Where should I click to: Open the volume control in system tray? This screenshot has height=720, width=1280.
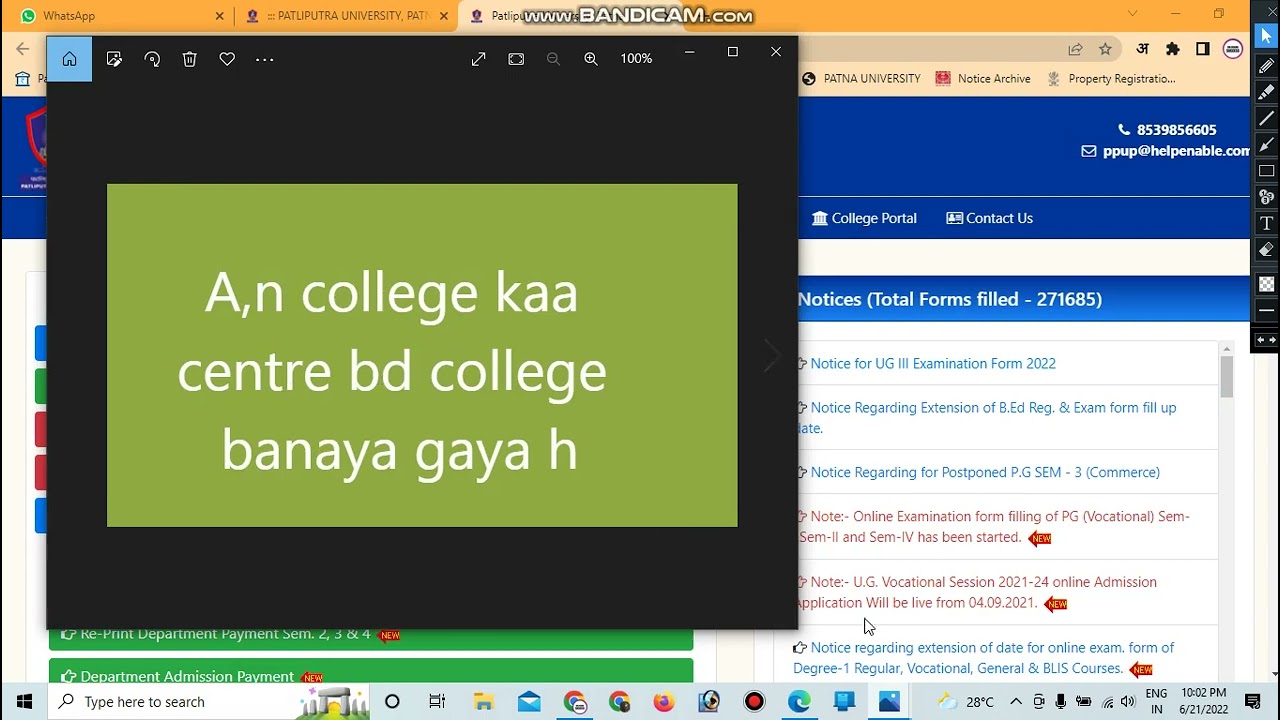(x=1127, y=702)
